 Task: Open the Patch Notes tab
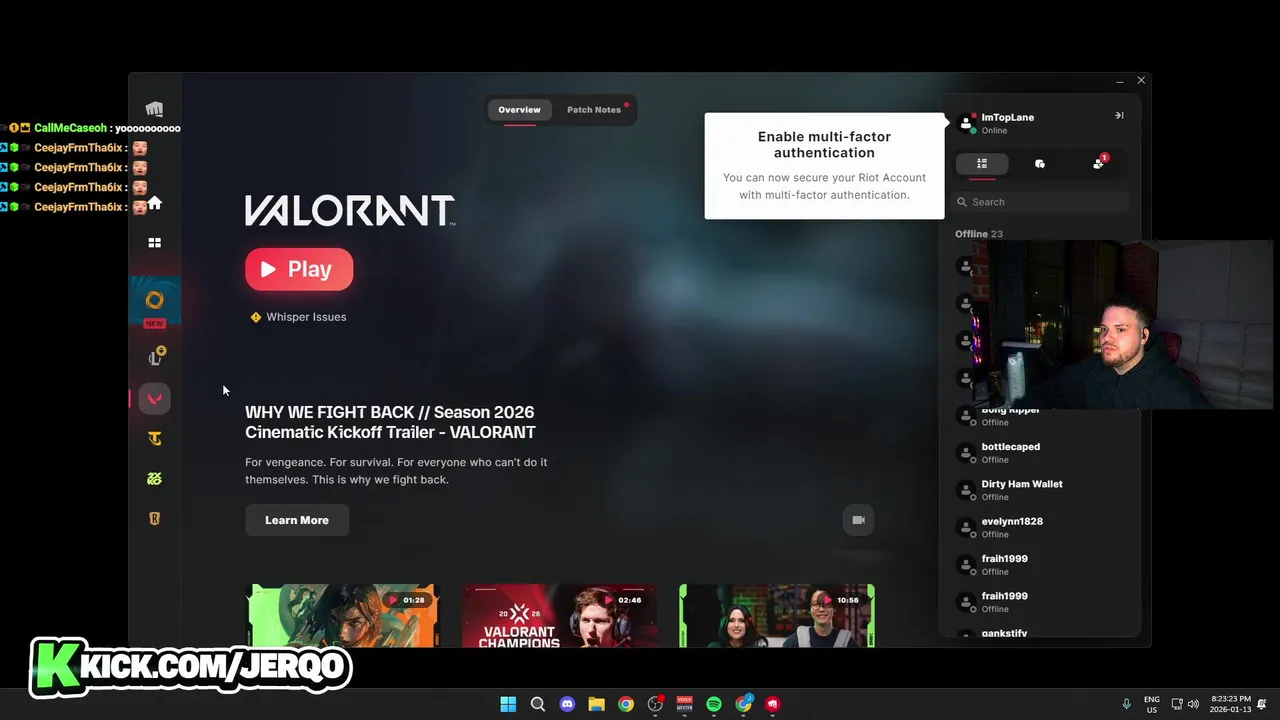[594, 109]
